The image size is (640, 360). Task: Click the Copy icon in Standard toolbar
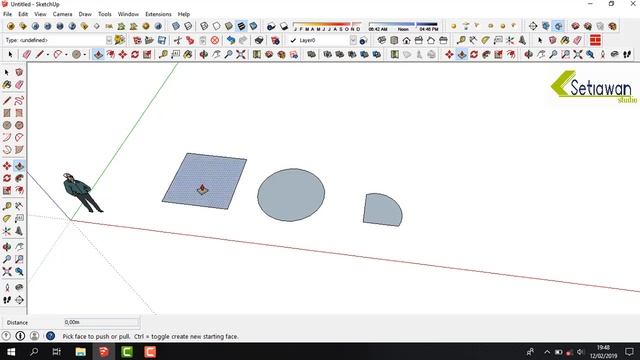[x=190, y=40]
